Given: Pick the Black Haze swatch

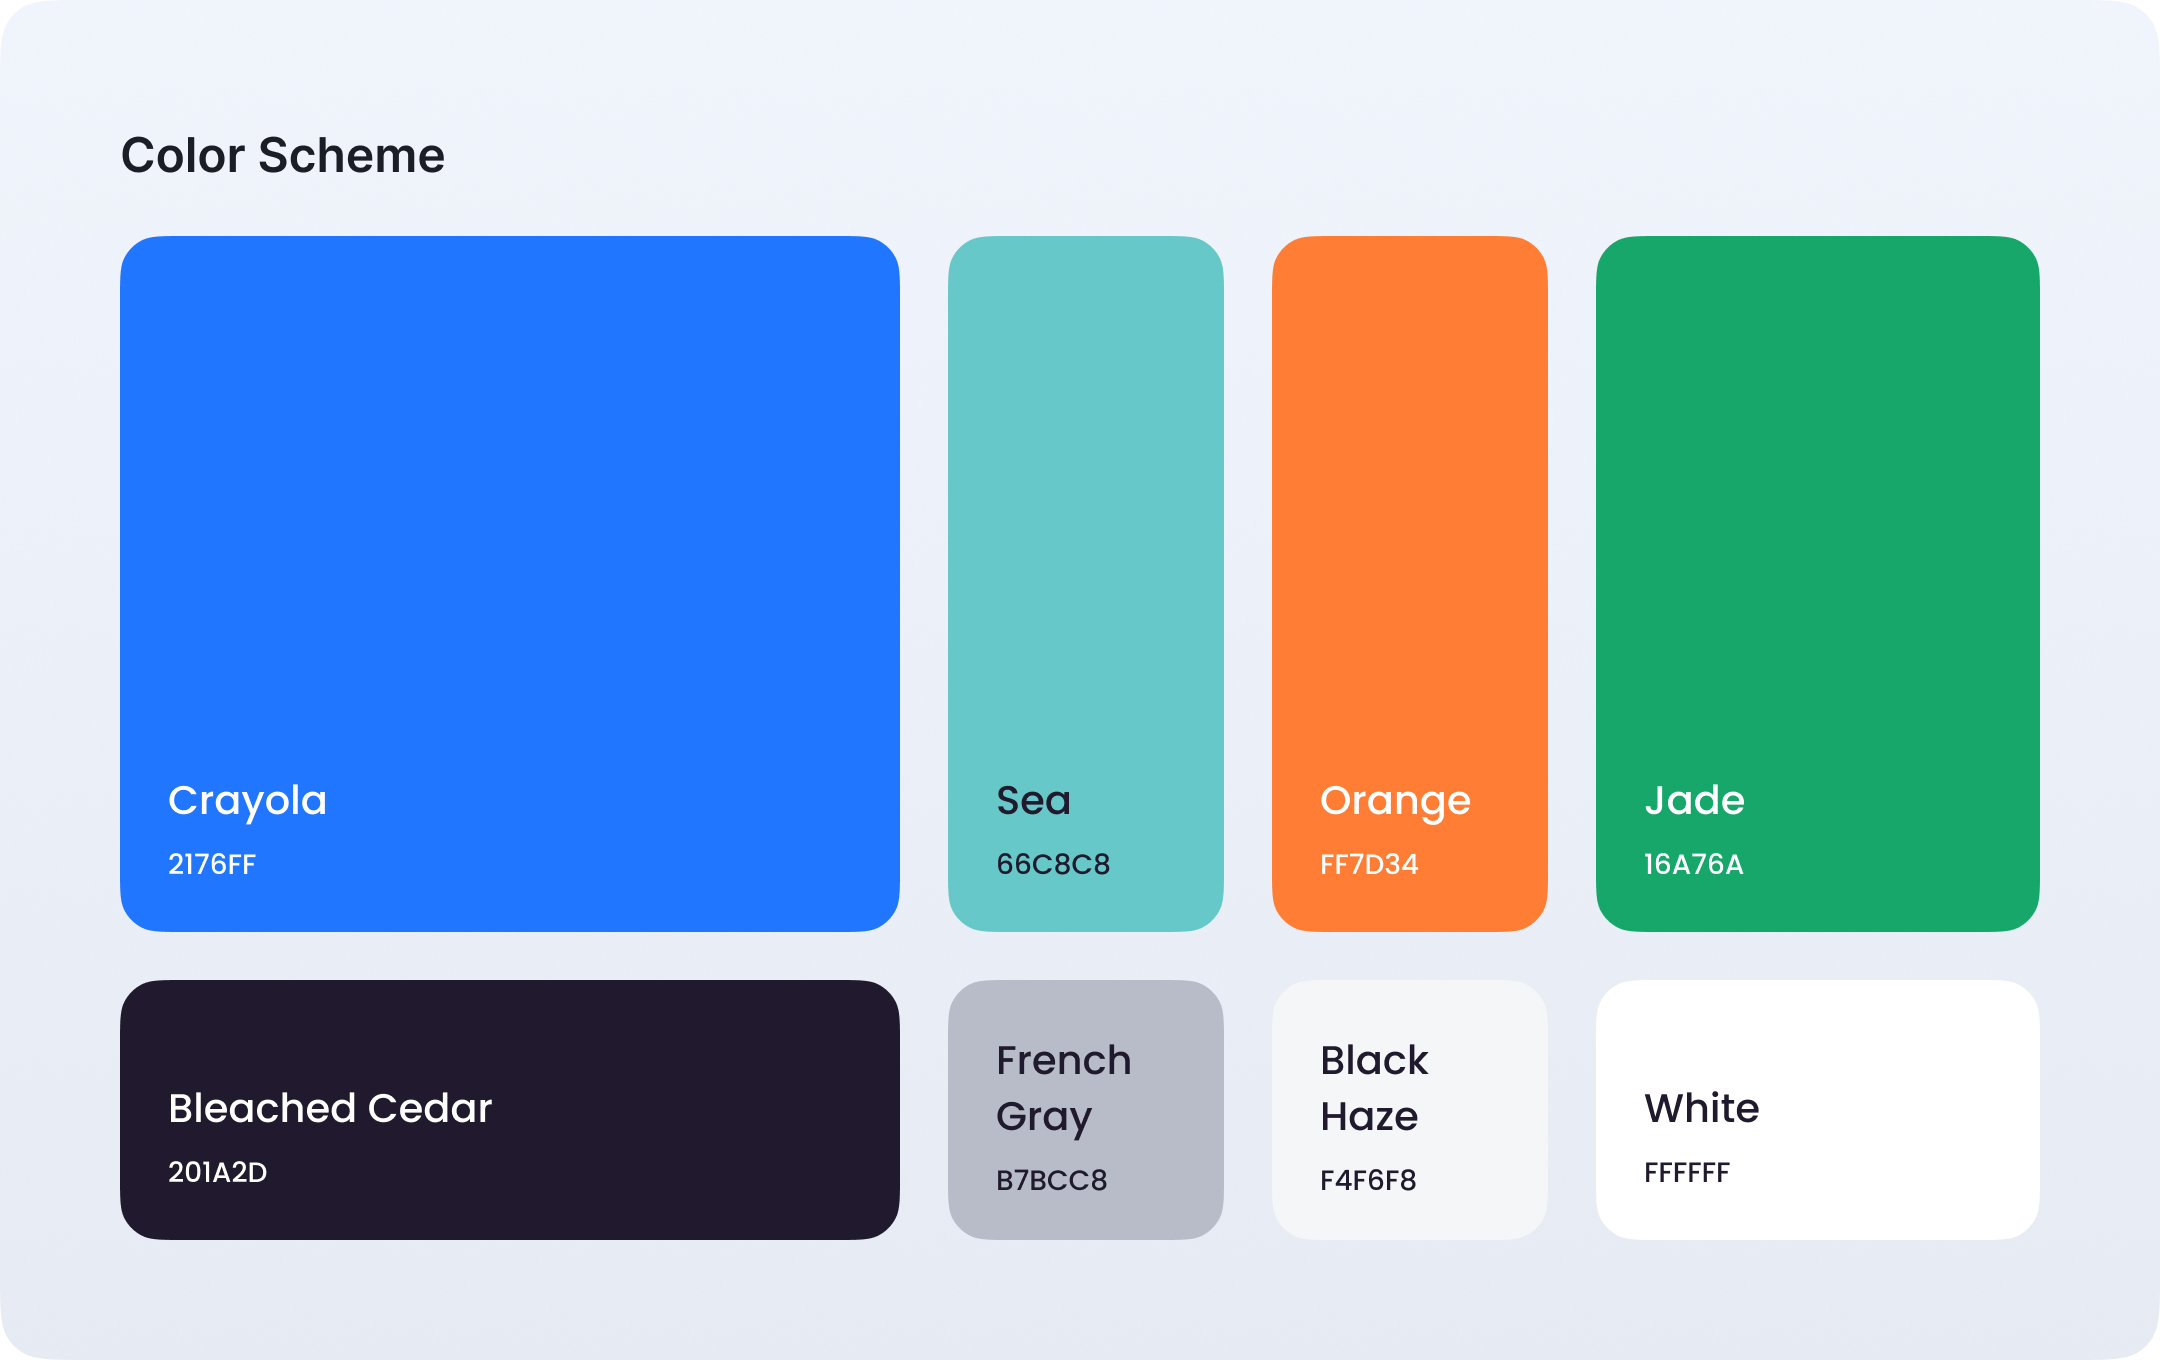Looking at the screenshot, I should pyautogui.click(x=1410, y=1110).
